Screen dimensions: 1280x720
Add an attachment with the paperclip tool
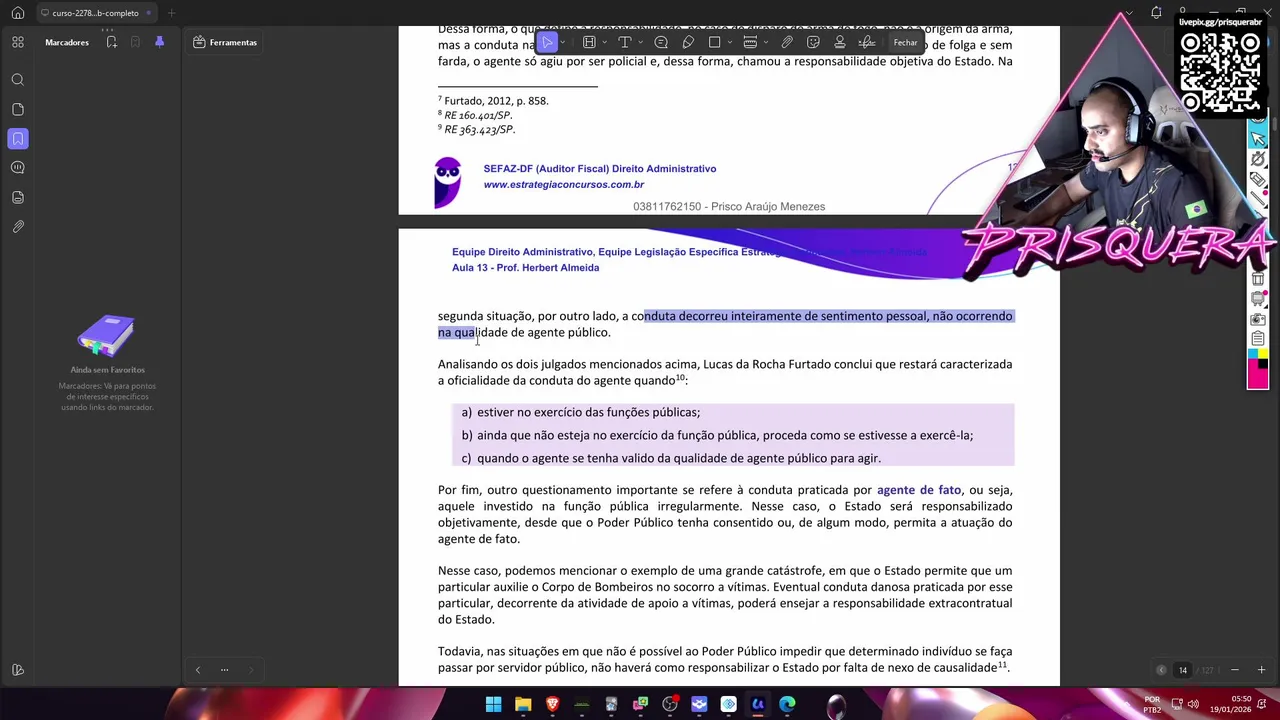click(787, 42)
